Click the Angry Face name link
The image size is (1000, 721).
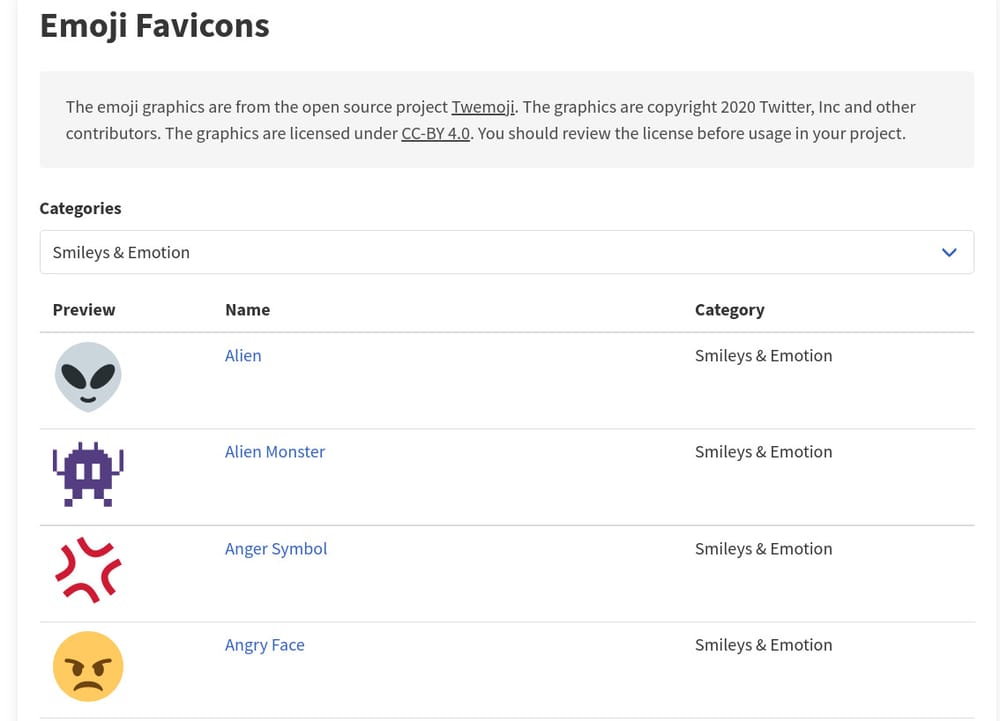(265, 645)
